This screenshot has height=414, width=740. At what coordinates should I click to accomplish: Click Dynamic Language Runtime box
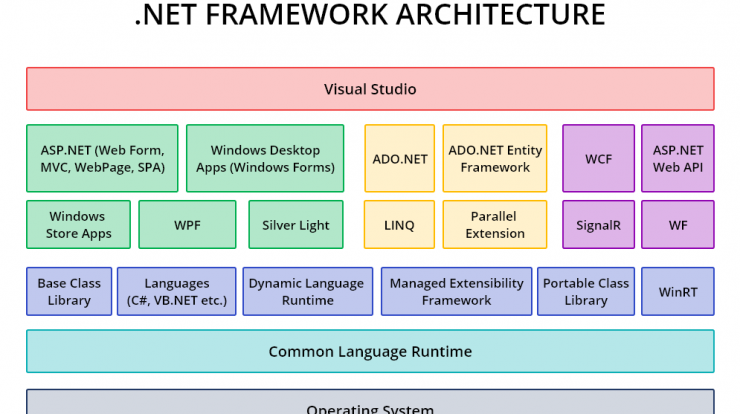pyautogui.click(x=308, y=291)
